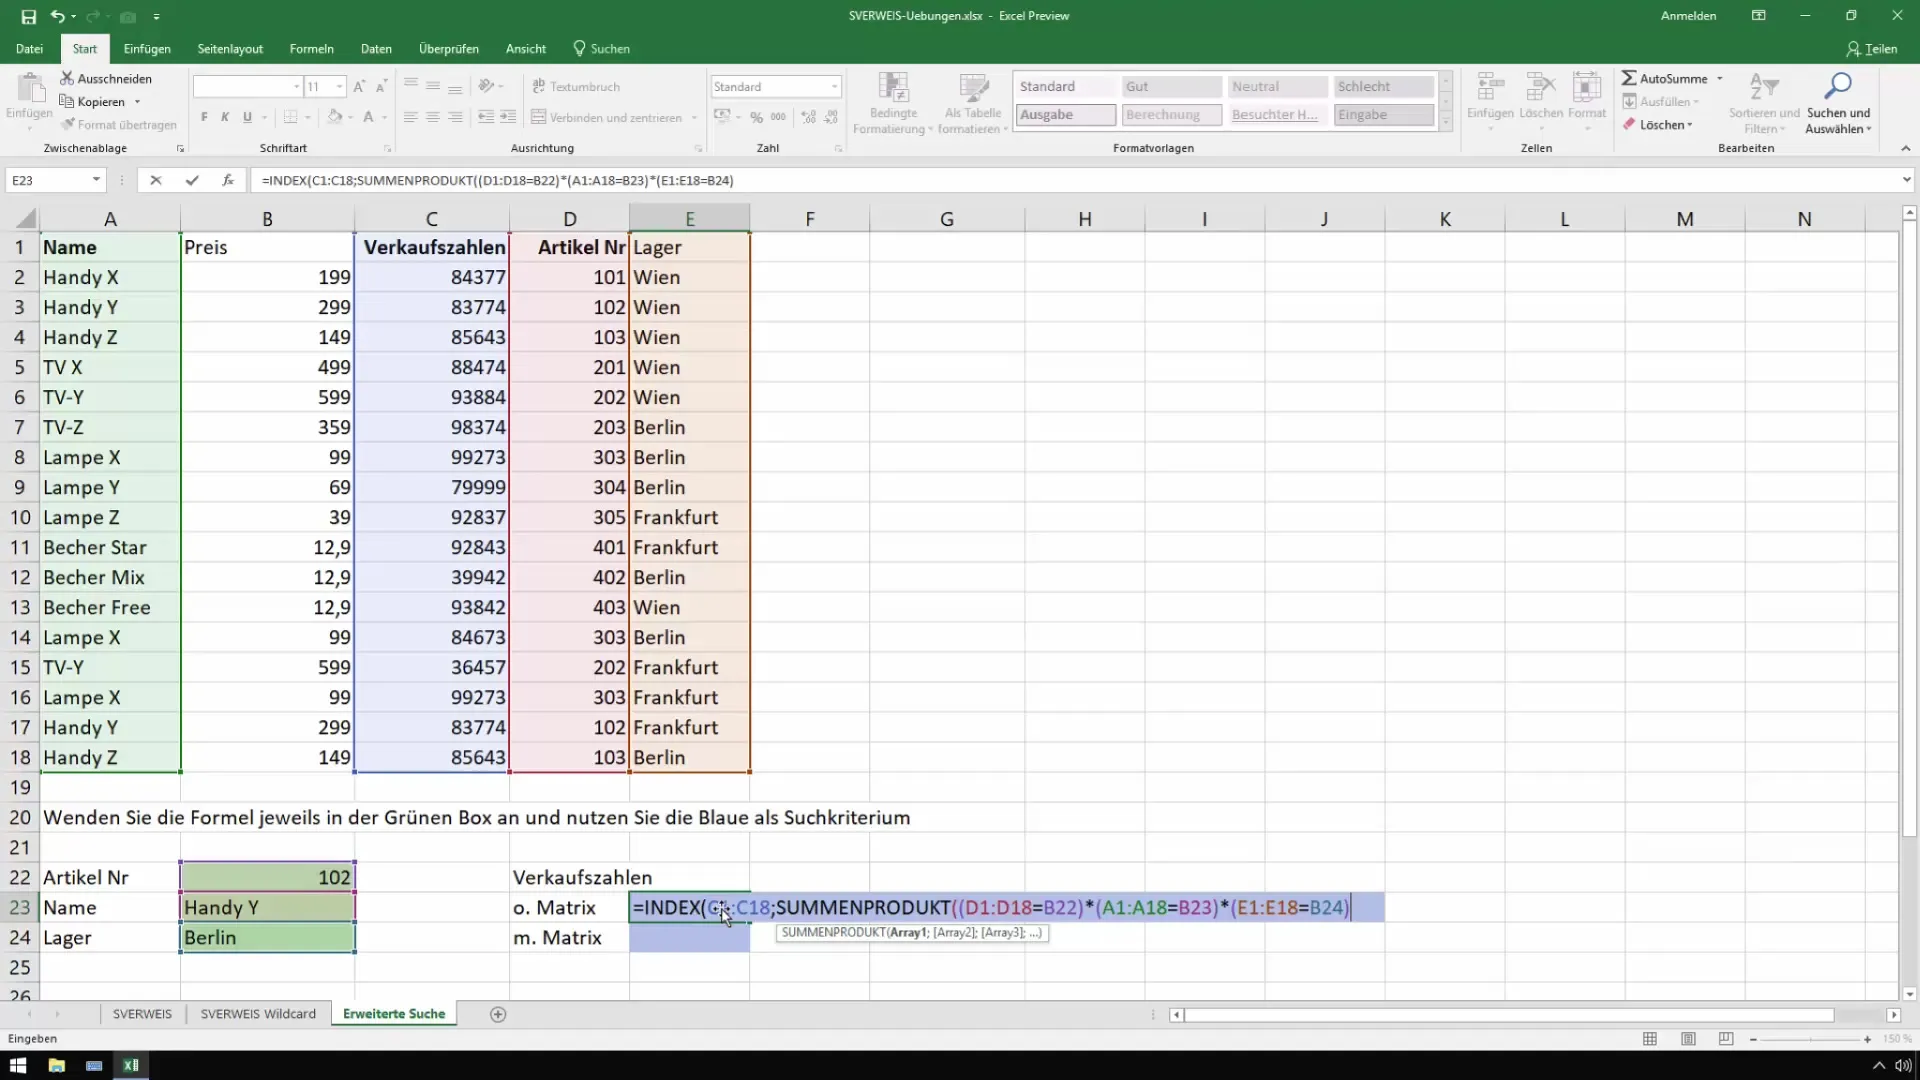The height and width of the screenshot is (1080, 1920).
Task: Click the thousands separator 000 icon
Action: tap(778, 117)
